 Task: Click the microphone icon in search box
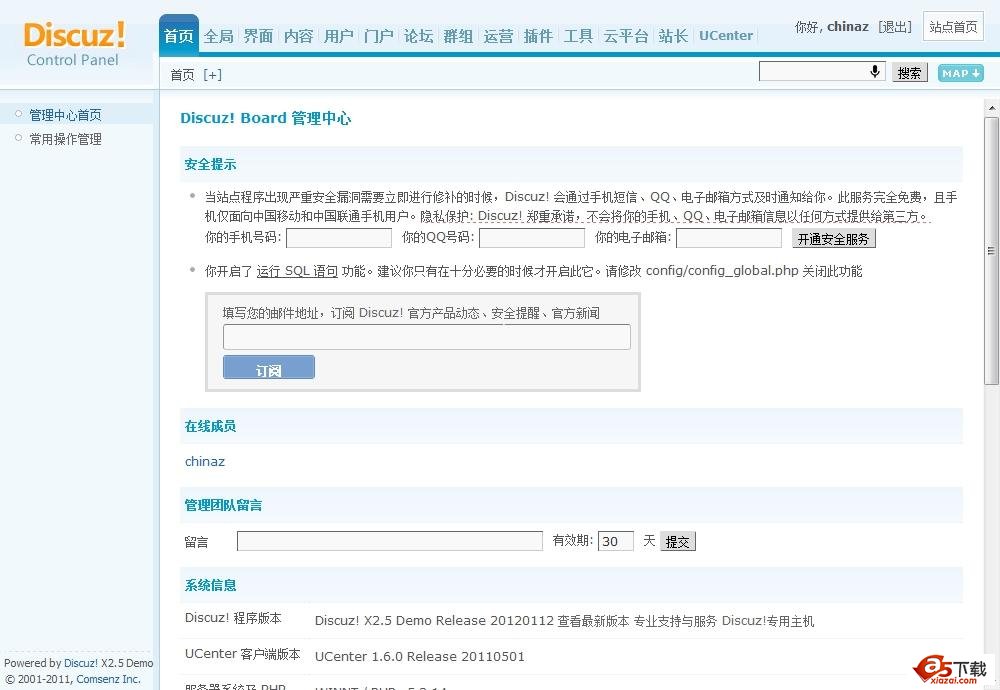pos(875,71)
